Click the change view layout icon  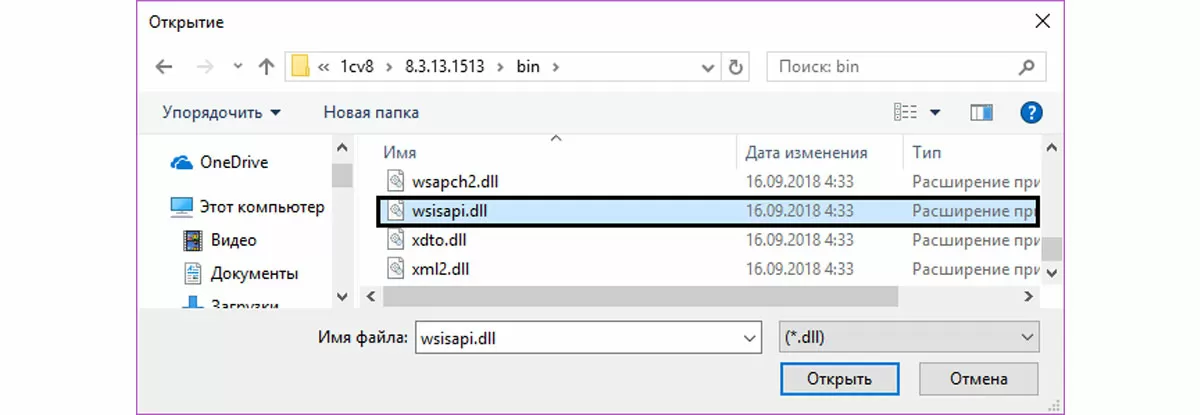(906, 112)
